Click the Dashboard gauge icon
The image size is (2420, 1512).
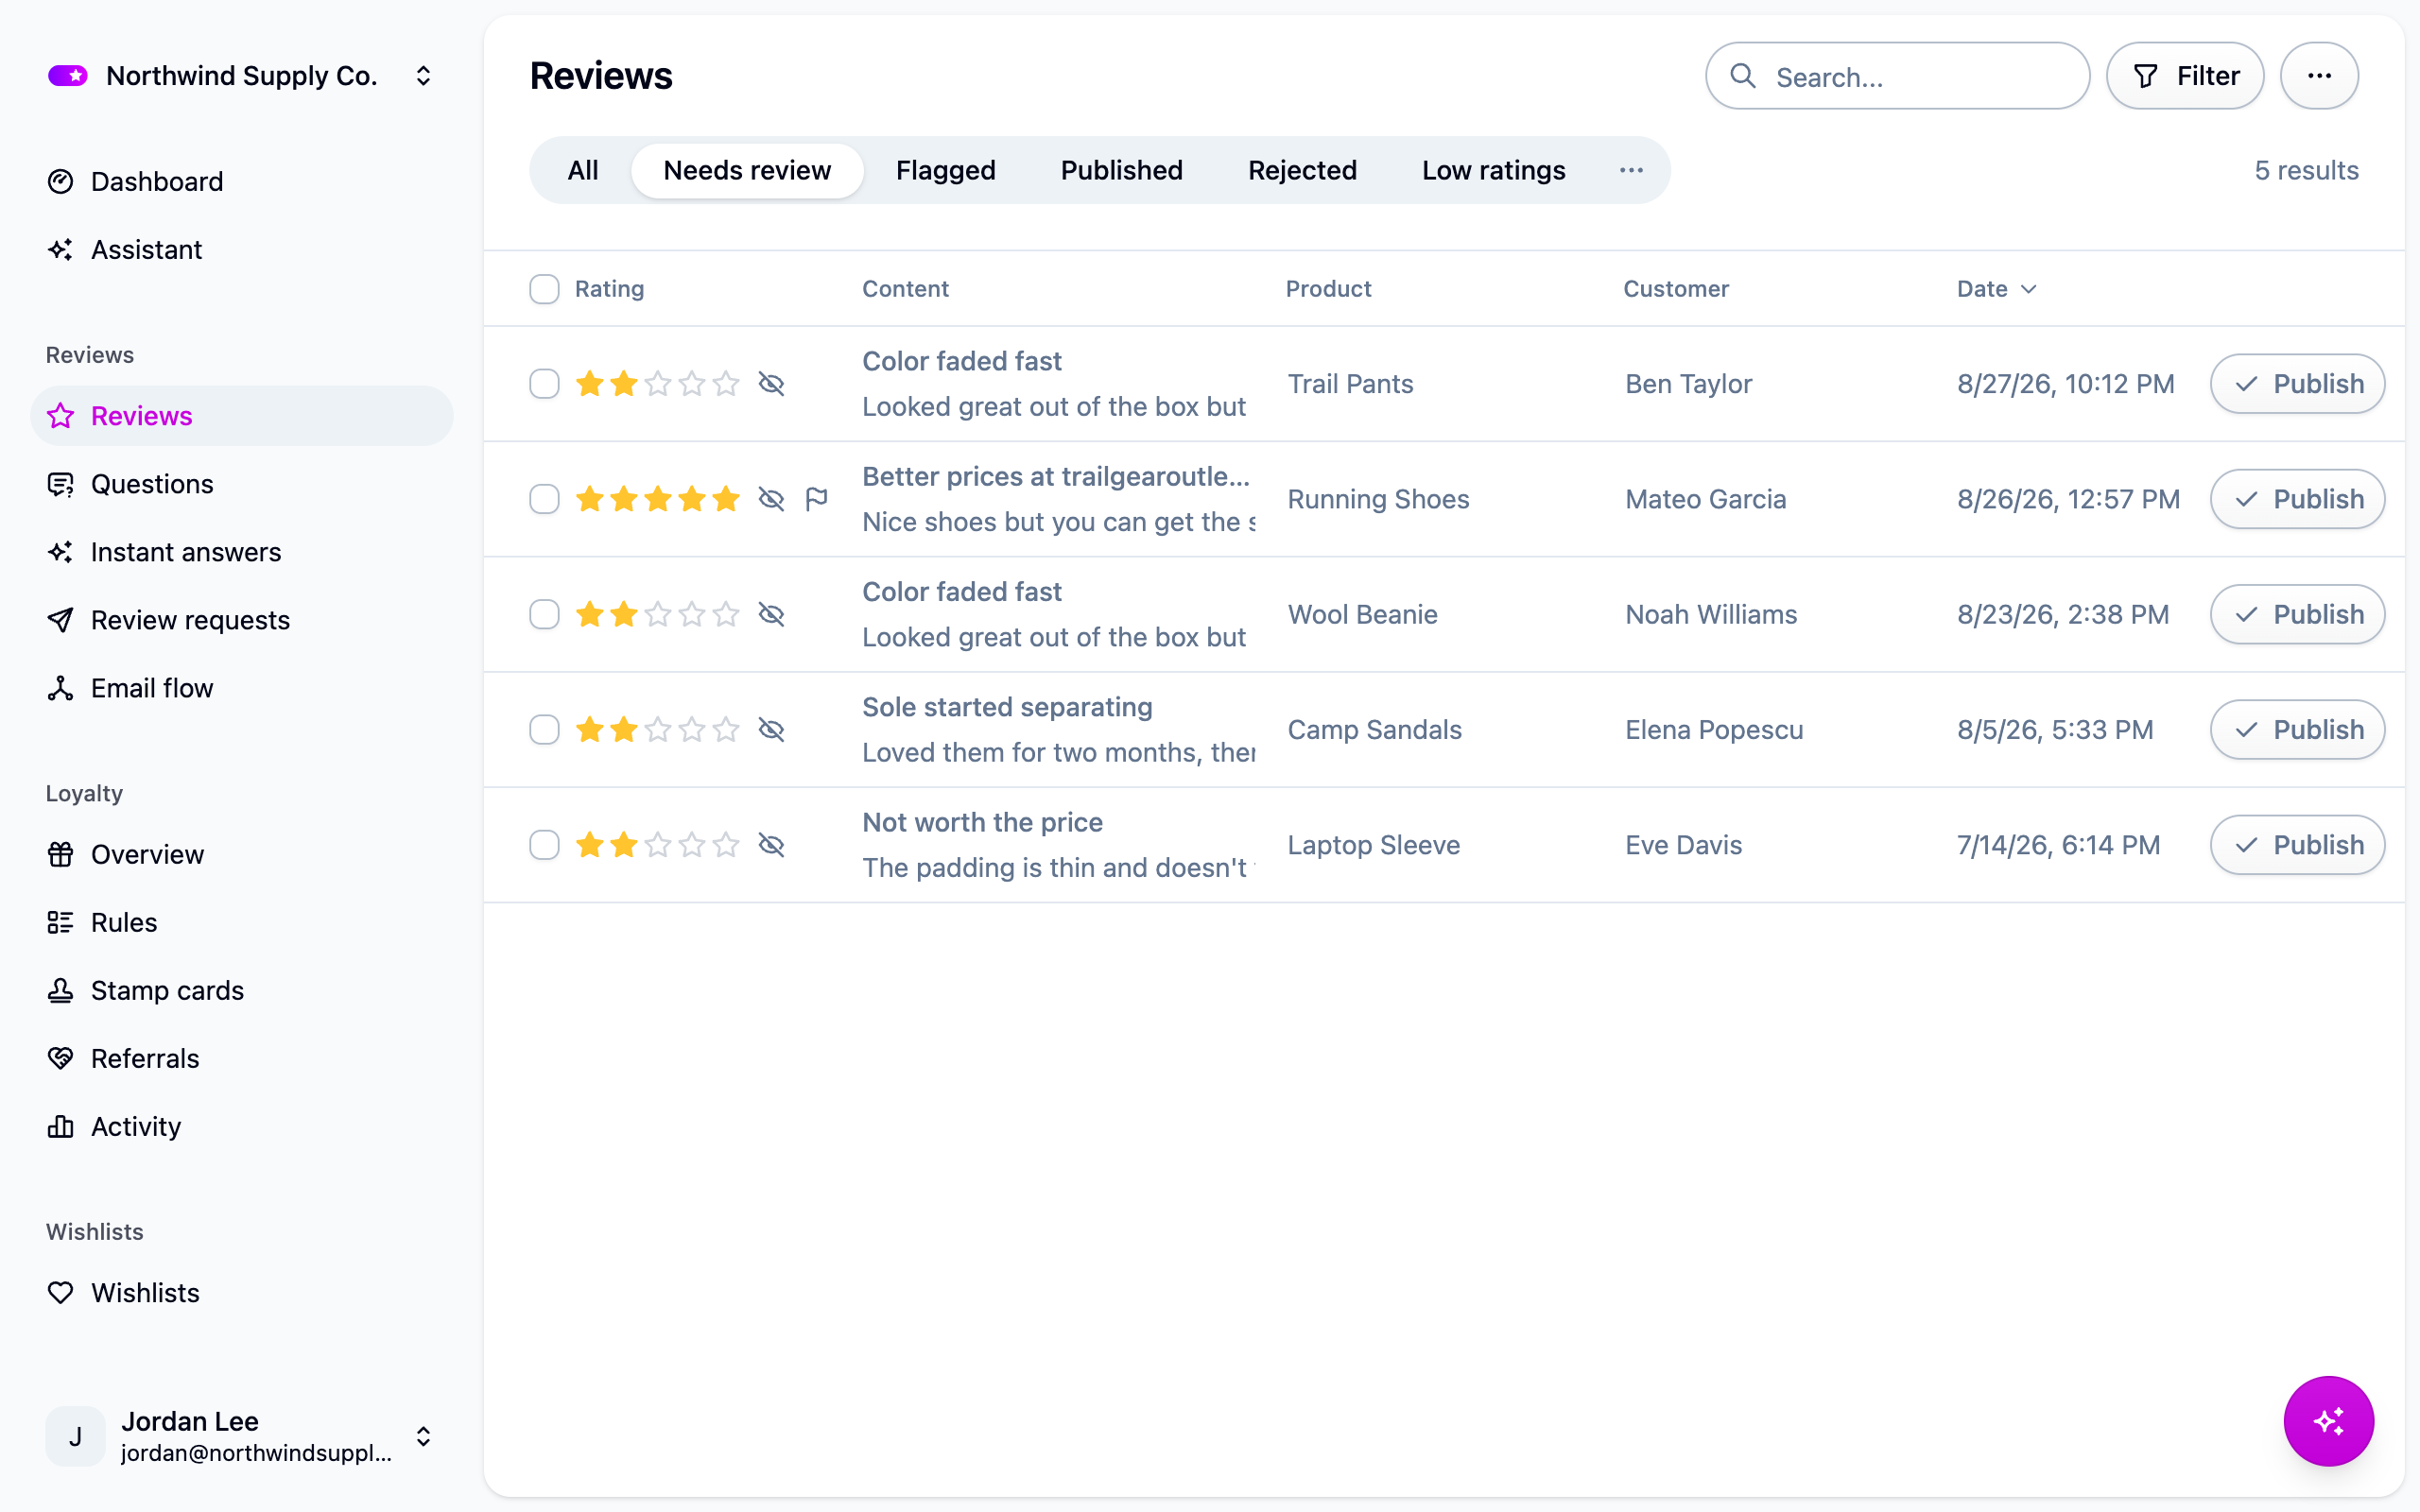61,181
